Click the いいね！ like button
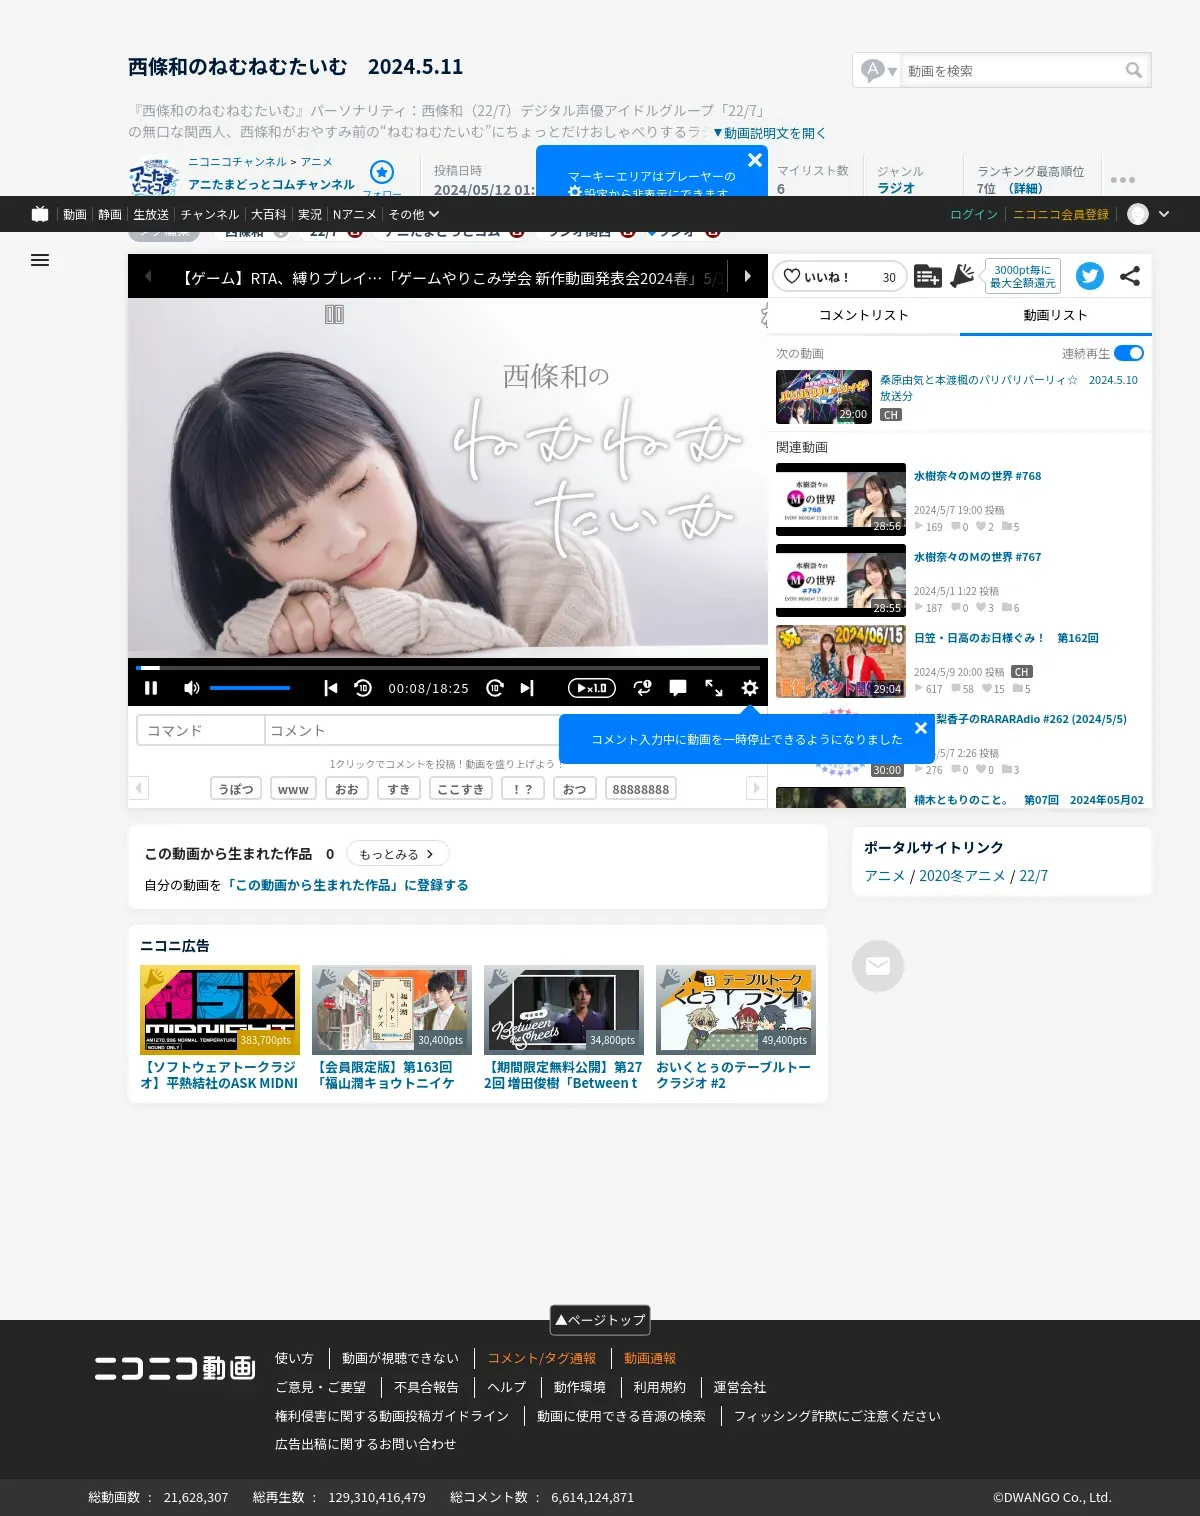The height and width of the screenshot is (1516, 1200). (x=840, y=277)
